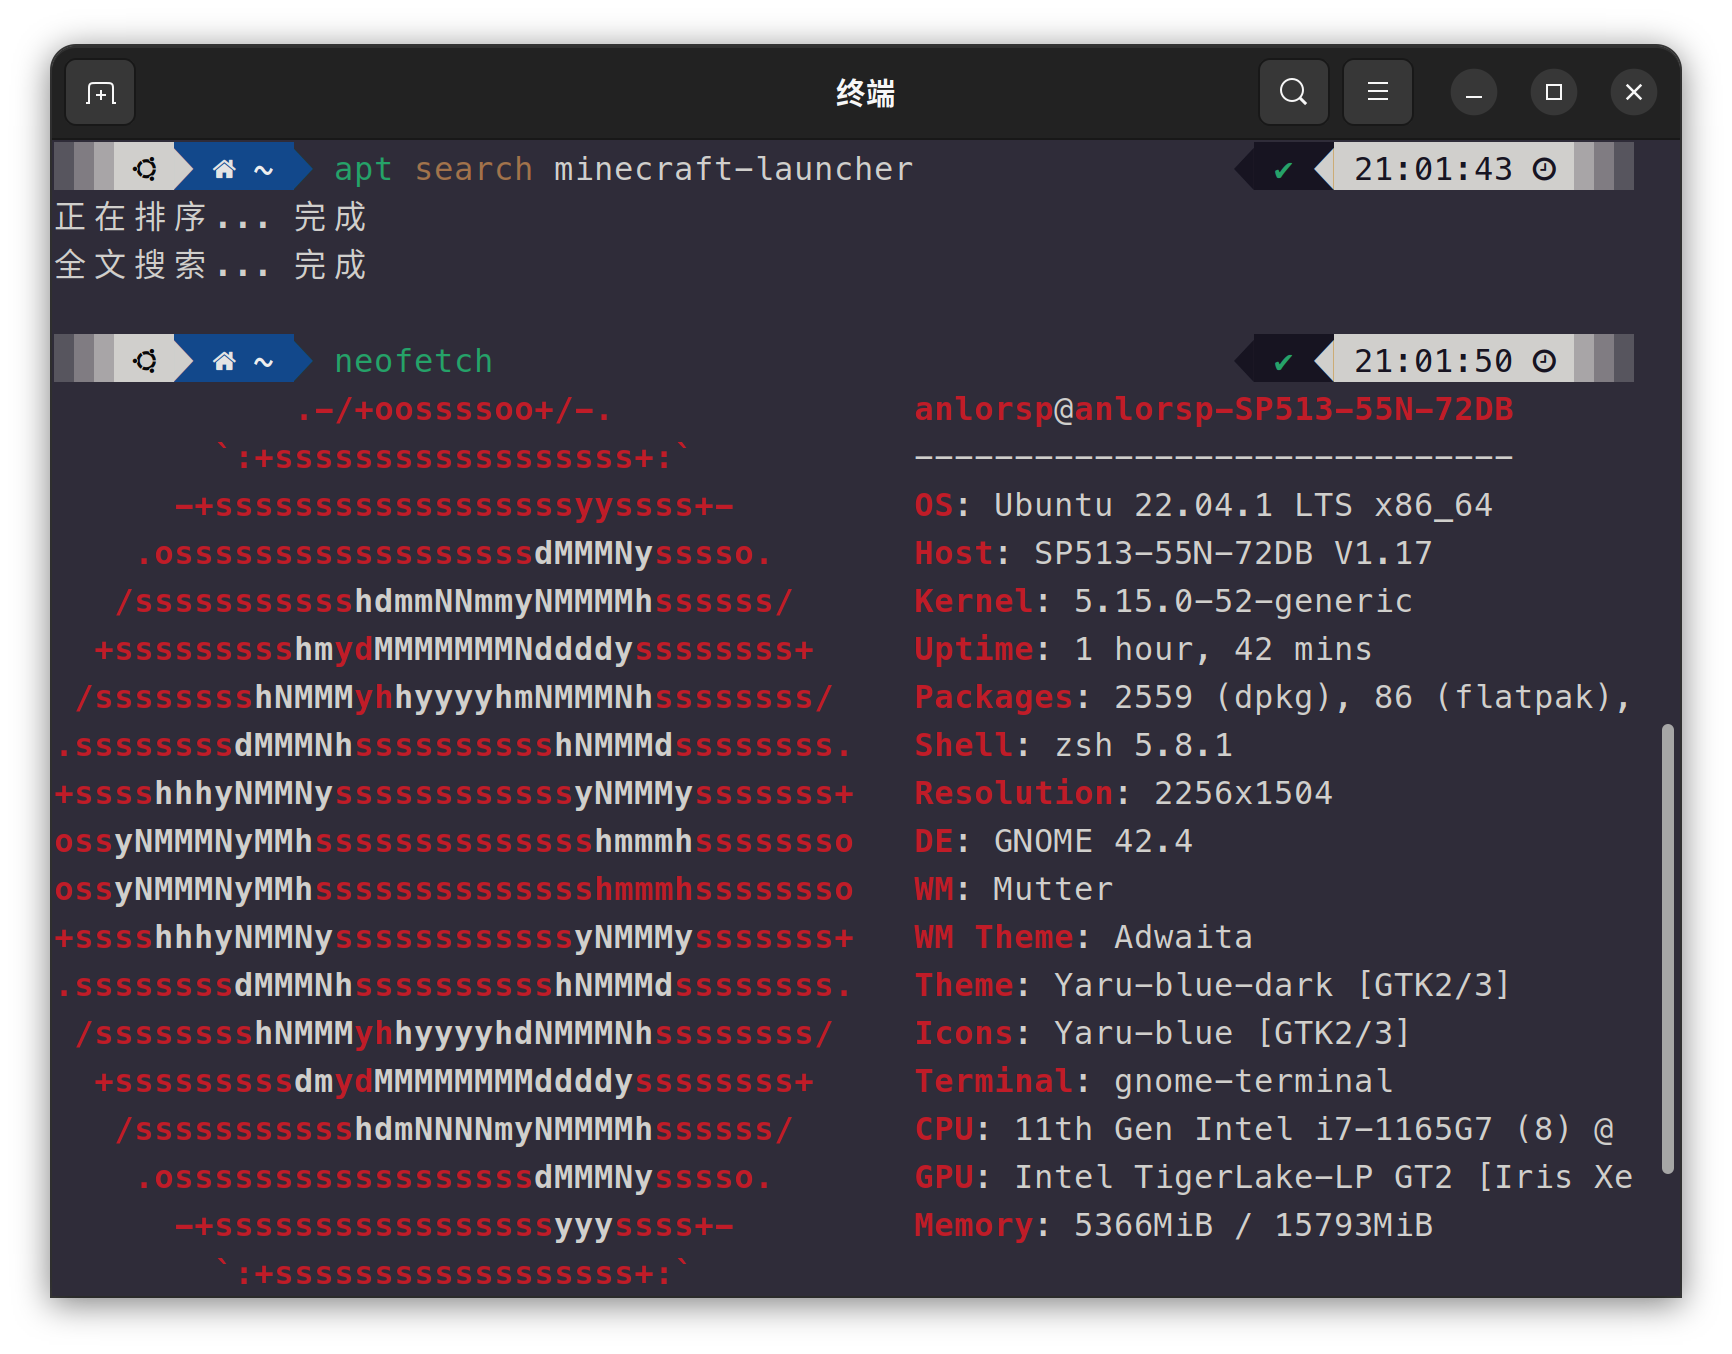The width and height of the screenshot is (1732, 1354).
Task: Click the word 'search' in the command
Action: coord(473,169)
